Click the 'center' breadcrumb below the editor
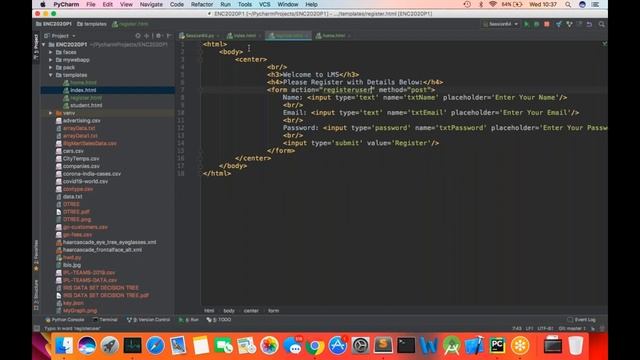Viewport: 640px width, 360px height. (251, 311)
